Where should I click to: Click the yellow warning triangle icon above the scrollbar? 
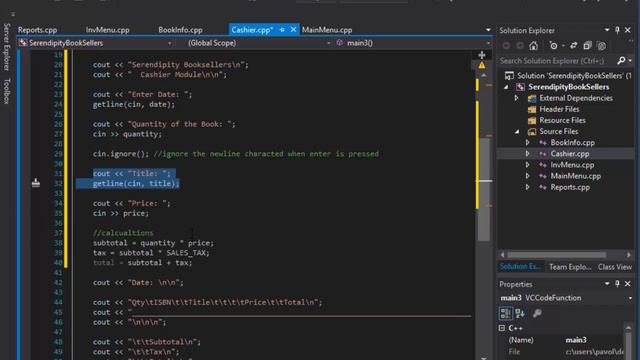pos(482,65)
